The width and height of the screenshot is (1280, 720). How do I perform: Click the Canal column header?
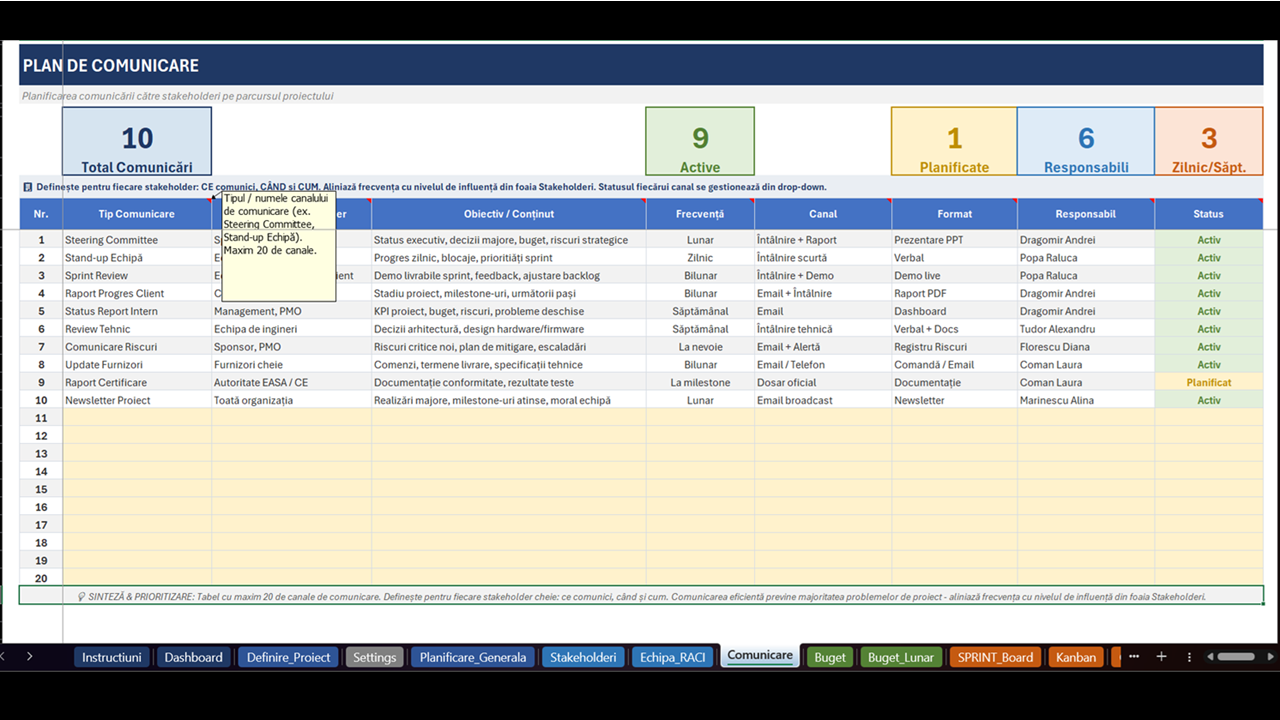pyautogui.click(x=823, y=214)
